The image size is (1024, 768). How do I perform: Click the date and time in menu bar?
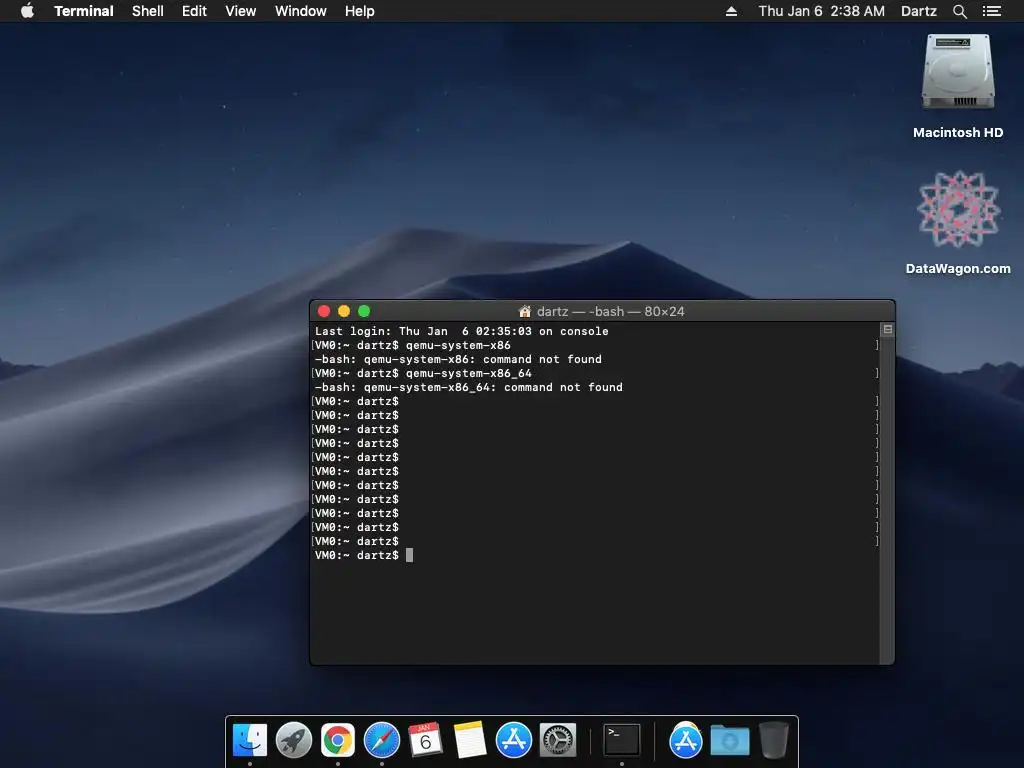pyautogui.click(x=822, y=11)
